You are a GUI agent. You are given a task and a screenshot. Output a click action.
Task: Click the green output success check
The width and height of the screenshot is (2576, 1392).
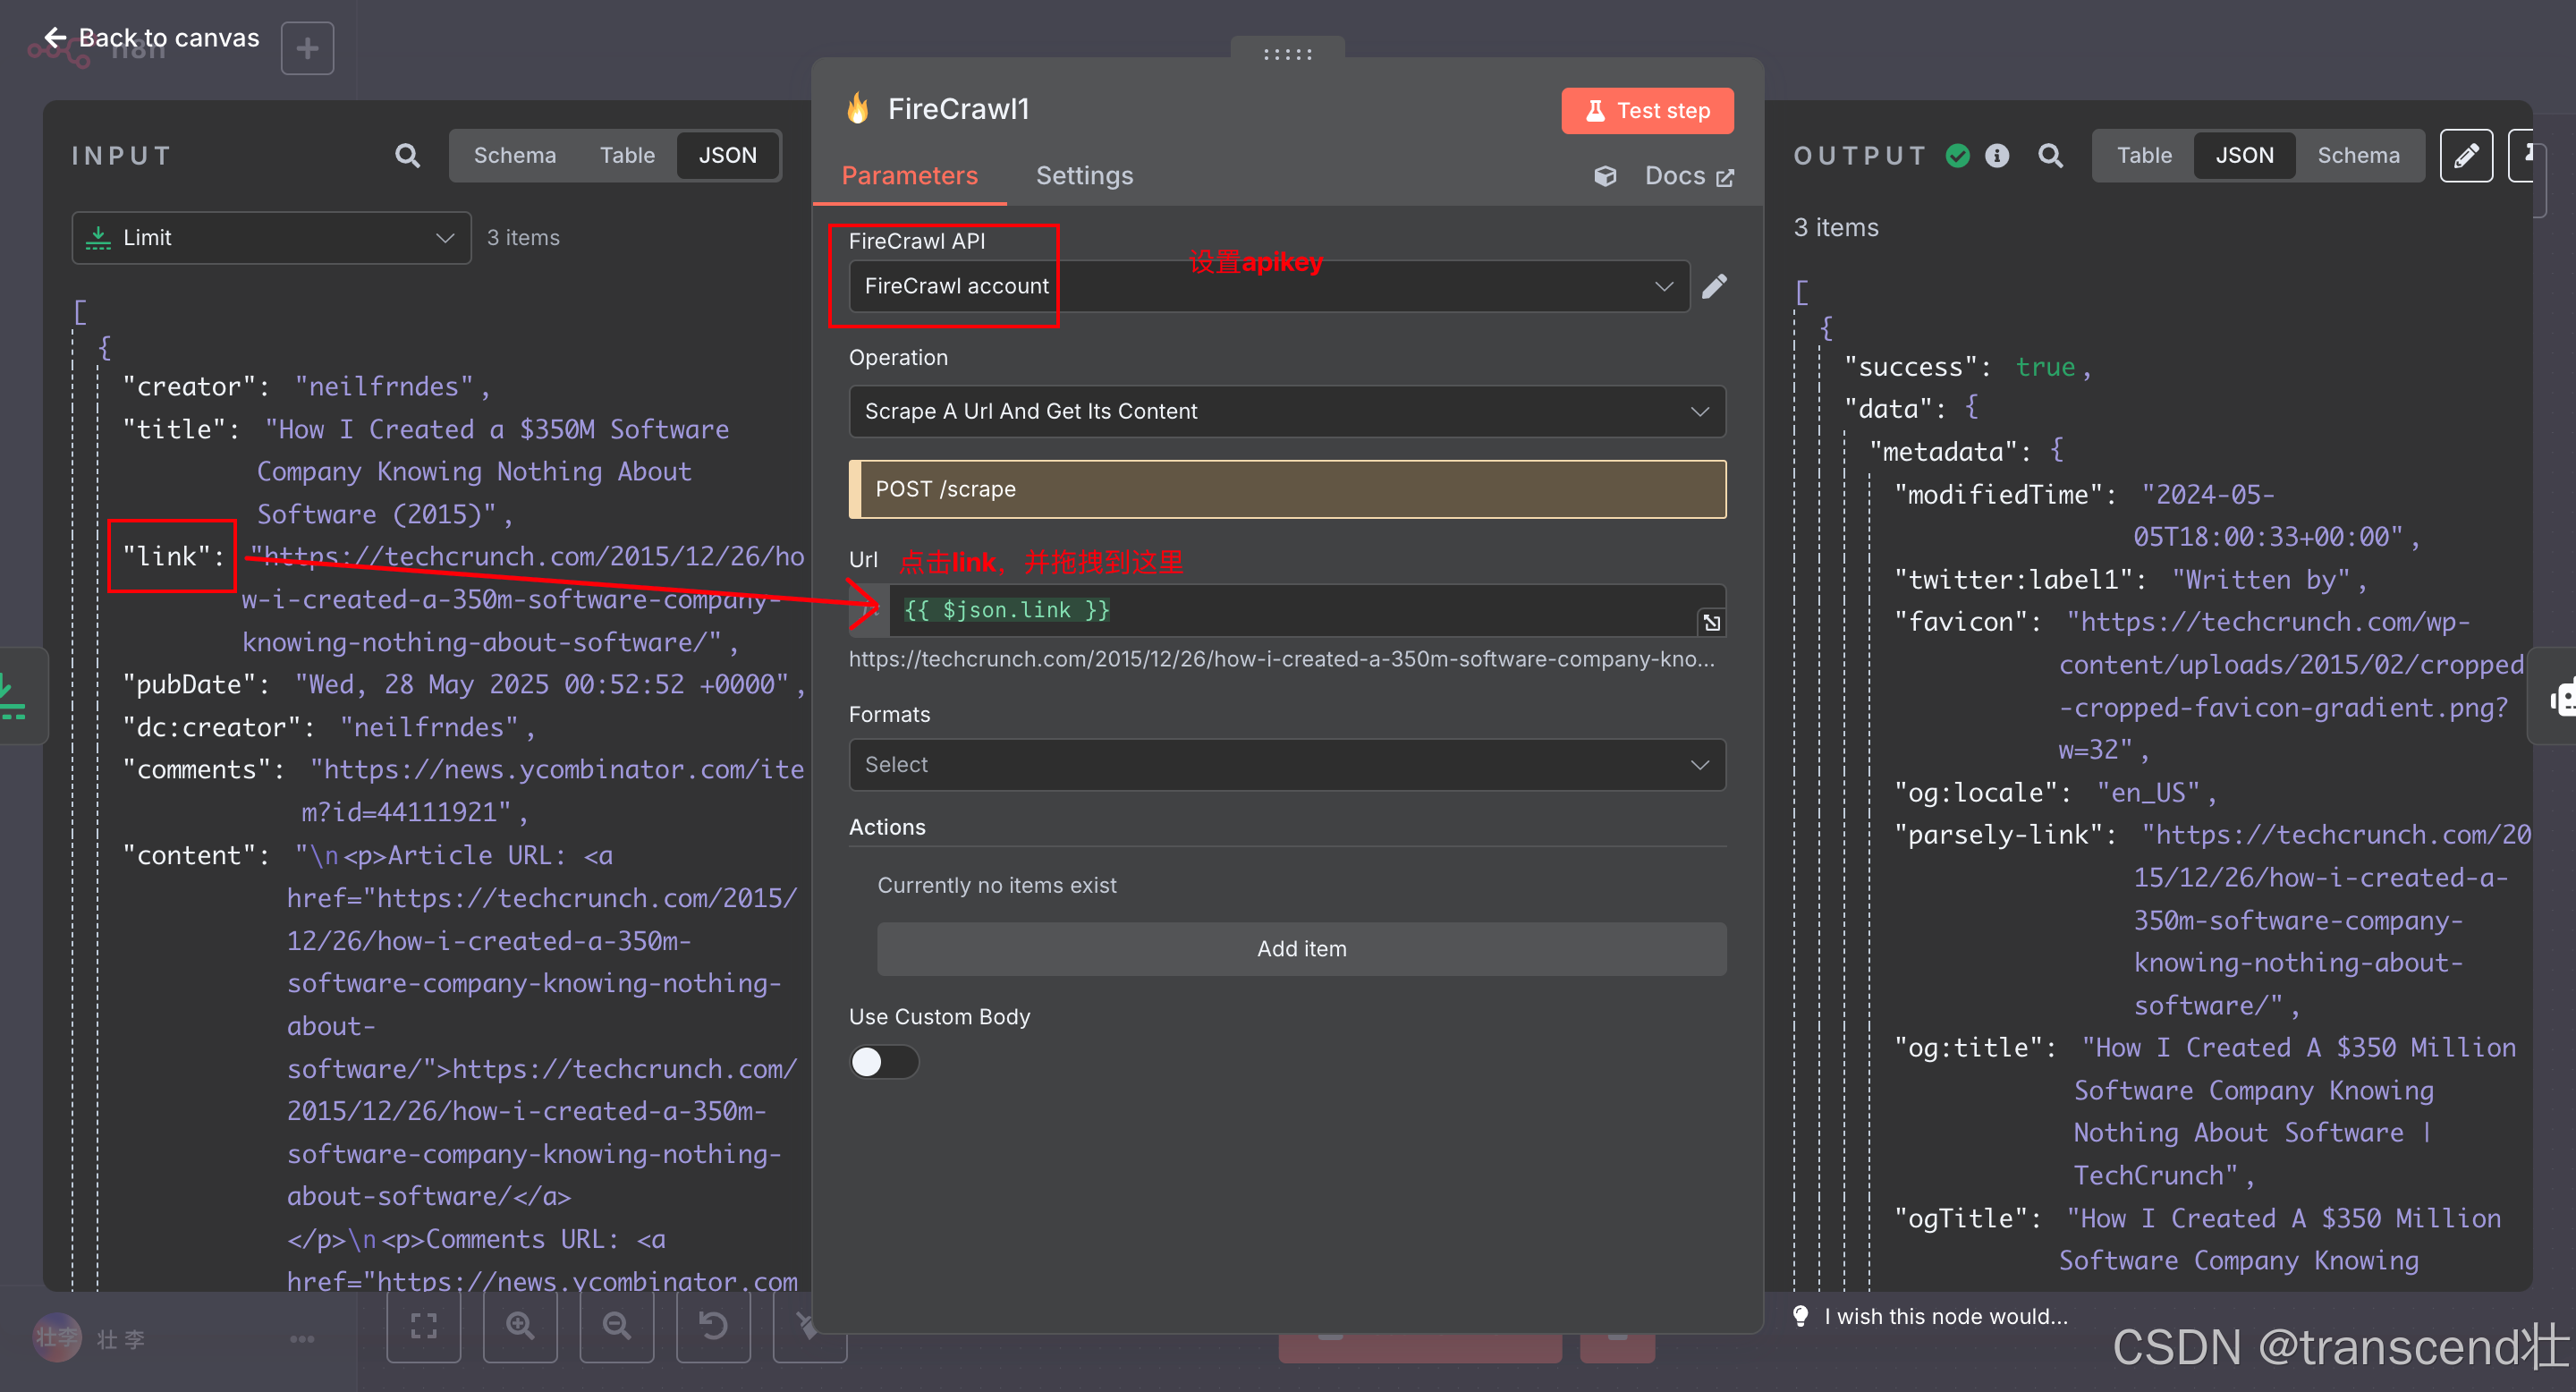point(1958,155)
